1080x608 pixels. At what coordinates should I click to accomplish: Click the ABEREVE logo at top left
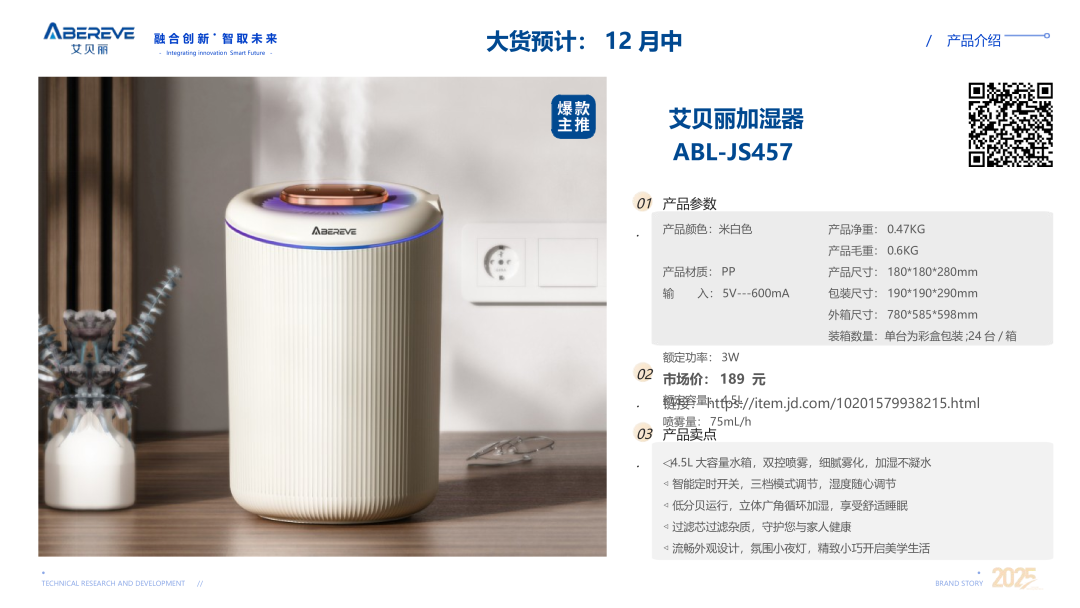click(x=89, y=39)
